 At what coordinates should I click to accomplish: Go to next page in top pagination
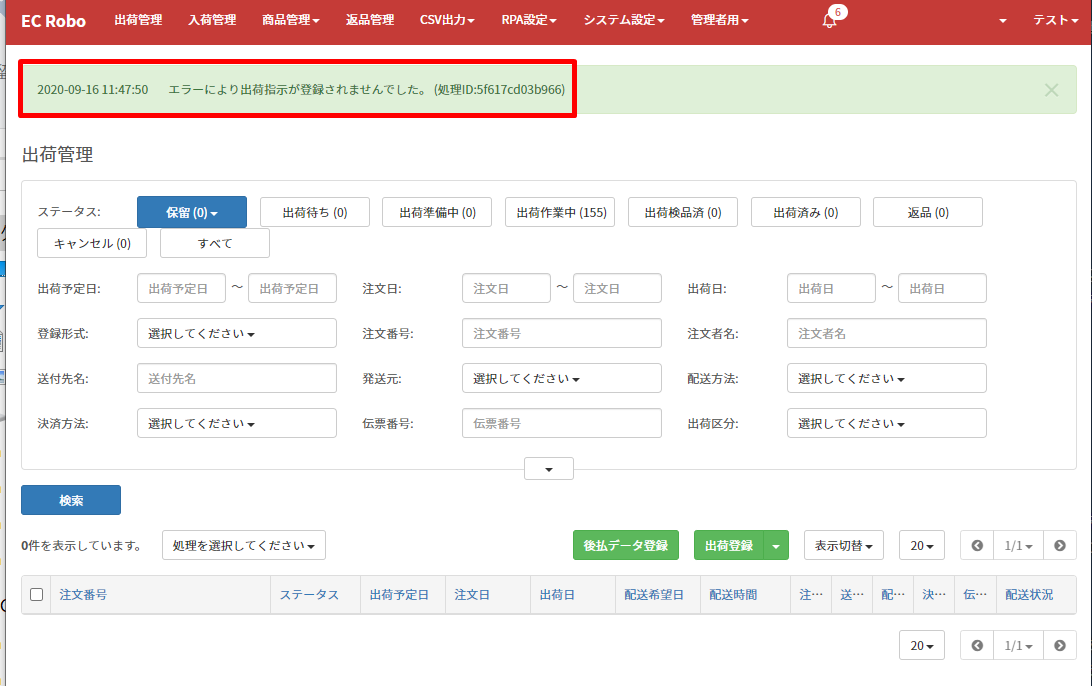coord(1059,545)
